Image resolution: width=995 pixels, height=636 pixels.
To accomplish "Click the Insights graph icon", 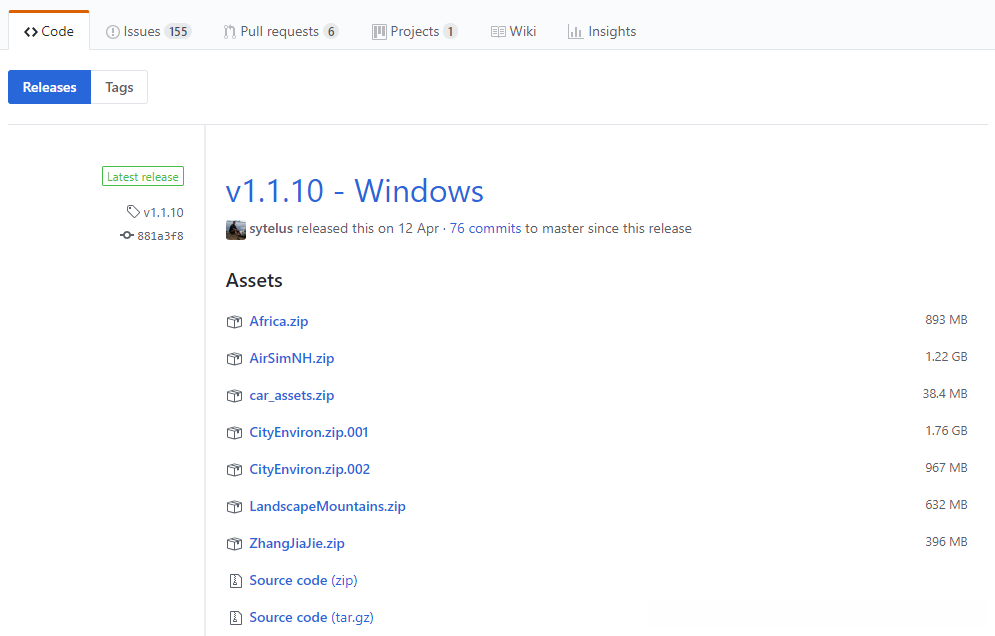I will (576, 32).
